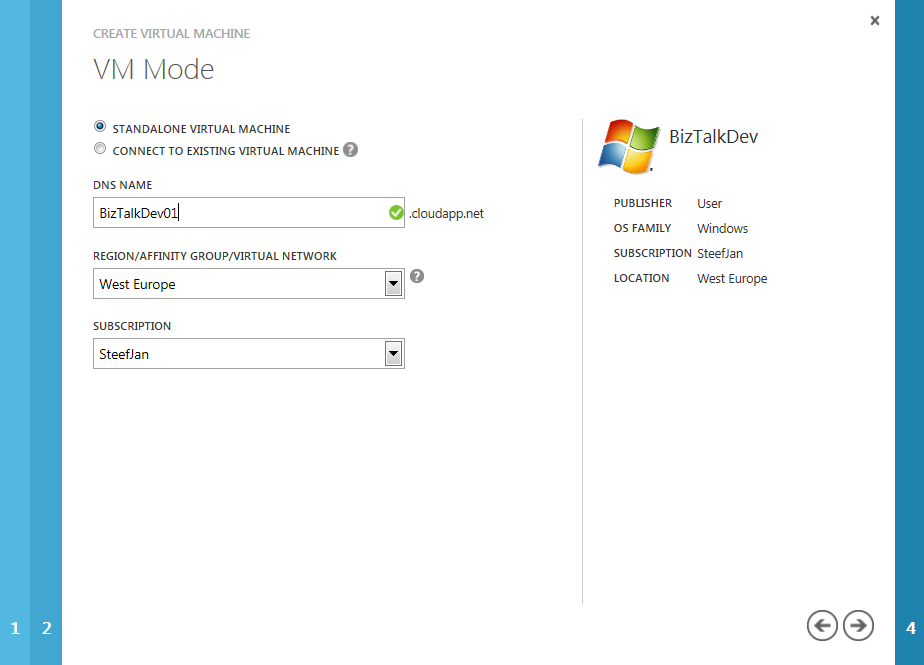The width and height of the screenshot is (924, 665).
Task: Jump to wizard step 2
Action: 46,628
